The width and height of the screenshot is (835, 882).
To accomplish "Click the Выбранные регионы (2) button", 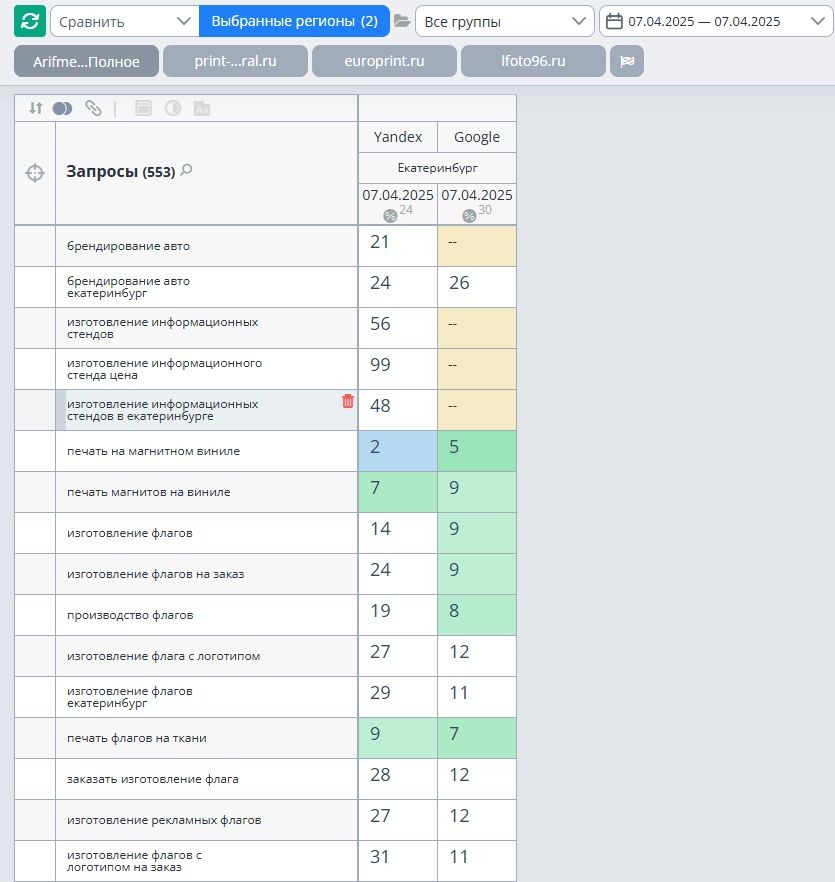I will 294,21.
